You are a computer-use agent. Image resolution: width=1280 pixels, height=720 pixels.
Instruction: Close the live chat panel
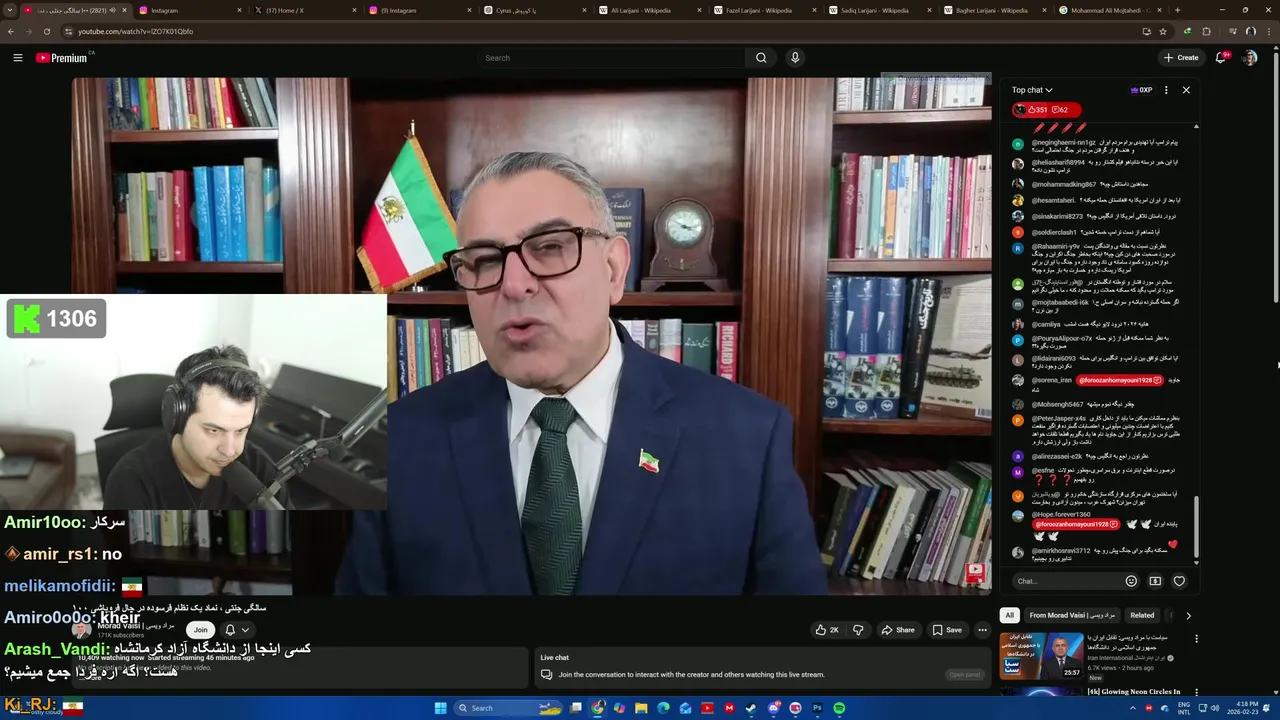pyautogui.click(x=1186, y=90)
